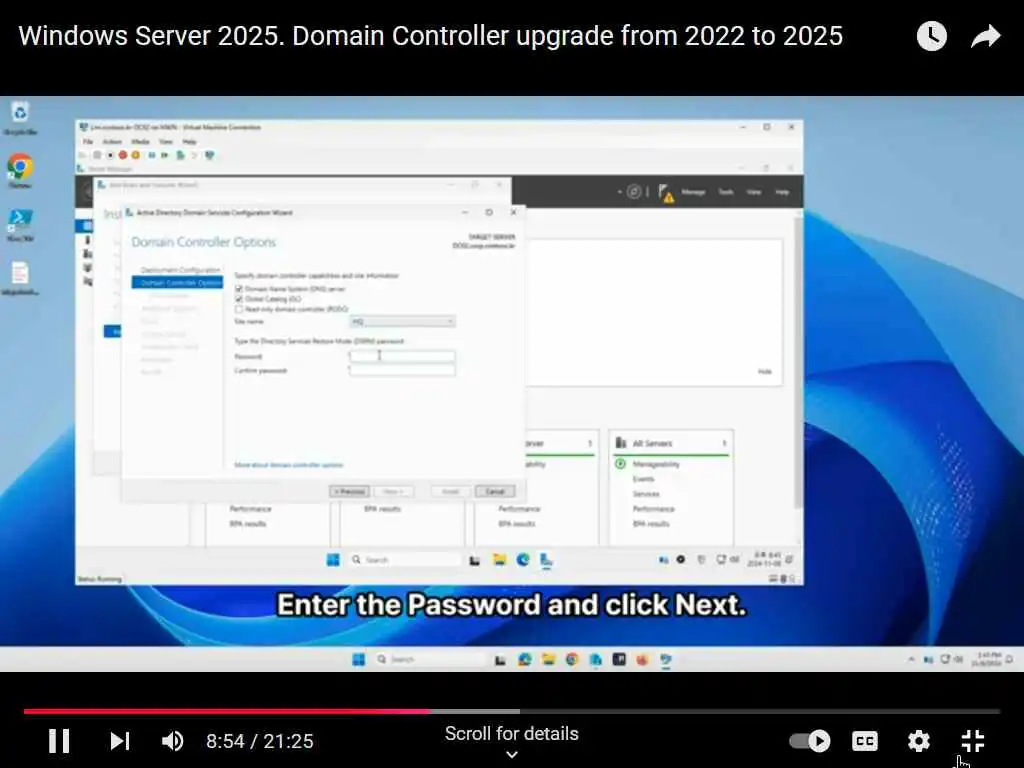The width and height of the screenshot is (1024, 768).
Task: Open Help menu in Virtual Machine Connection
Action: tap(189, 142)
